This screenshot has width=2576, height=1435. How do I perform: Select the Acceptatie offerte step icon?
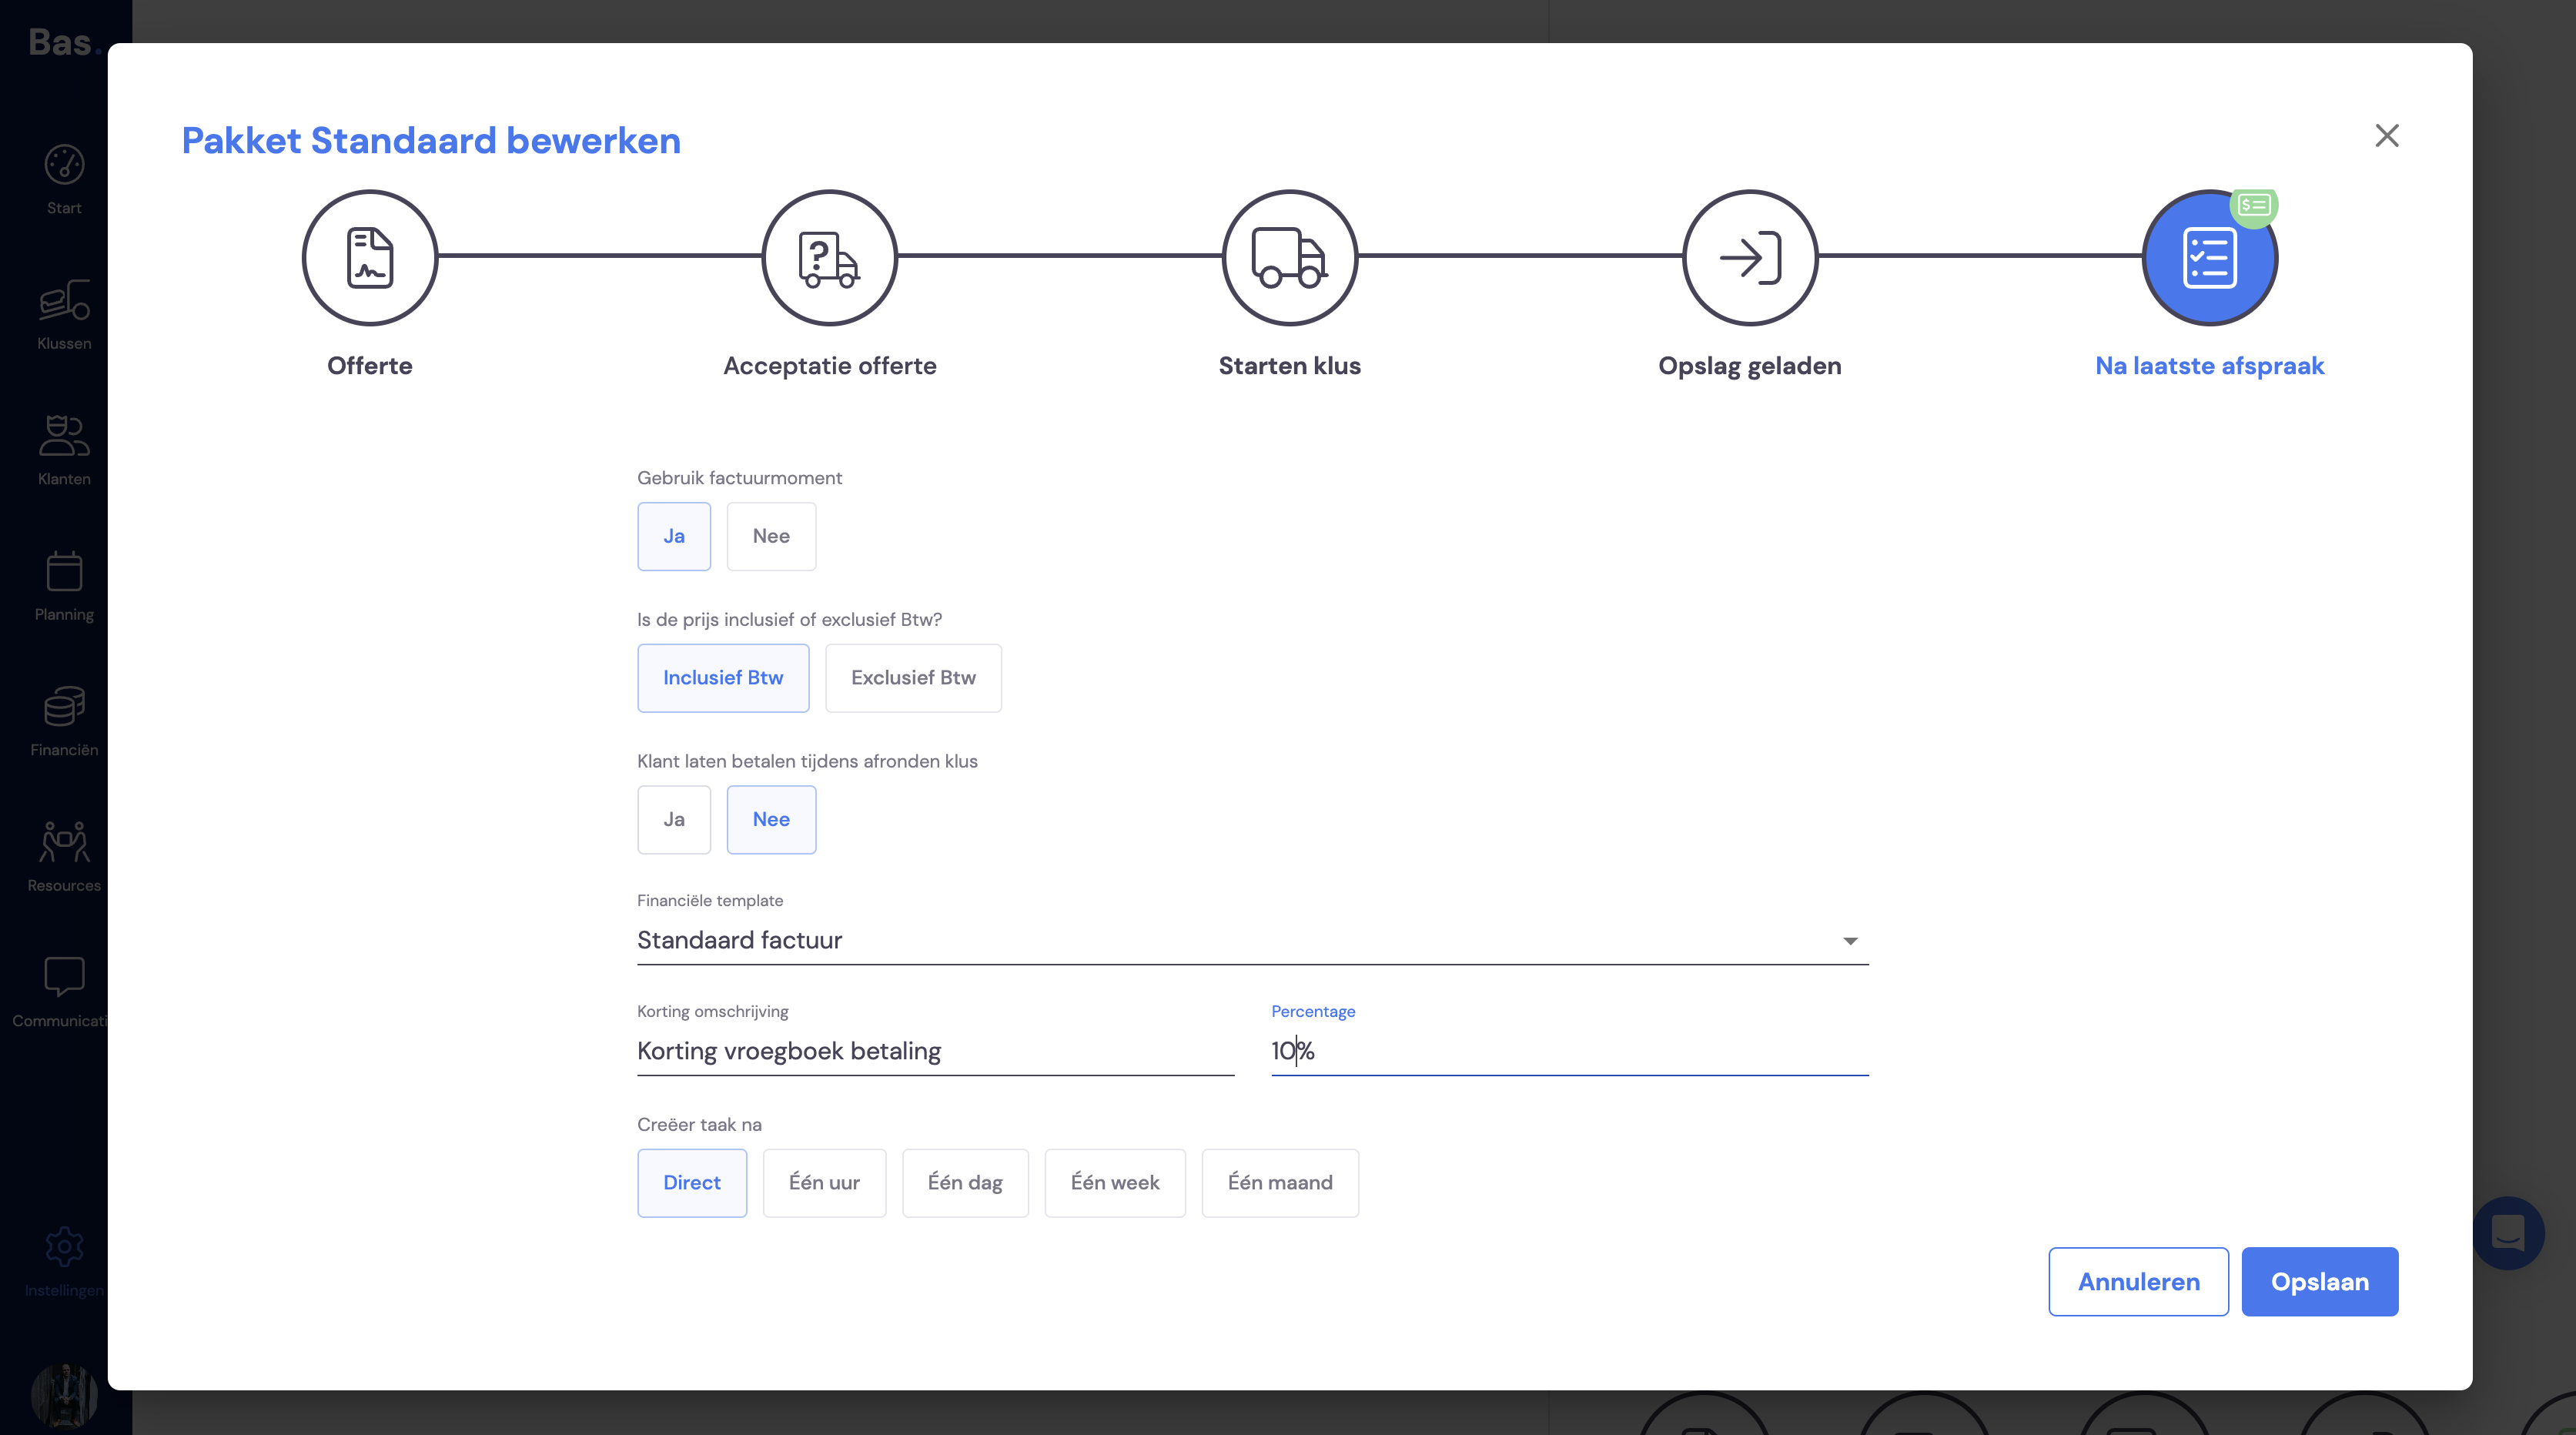pyautogui.click(x=829, y=257)
